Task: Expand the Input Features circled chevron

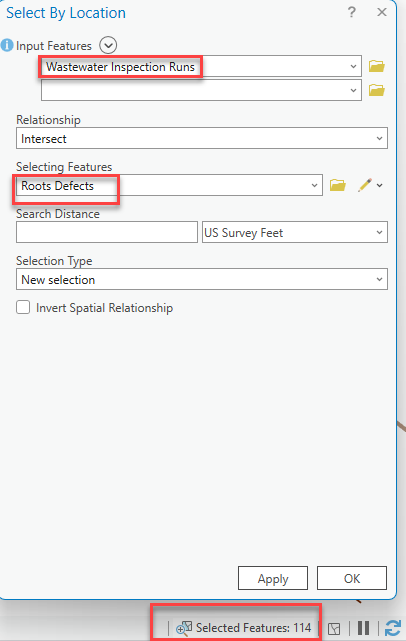Action: point(108,45)
